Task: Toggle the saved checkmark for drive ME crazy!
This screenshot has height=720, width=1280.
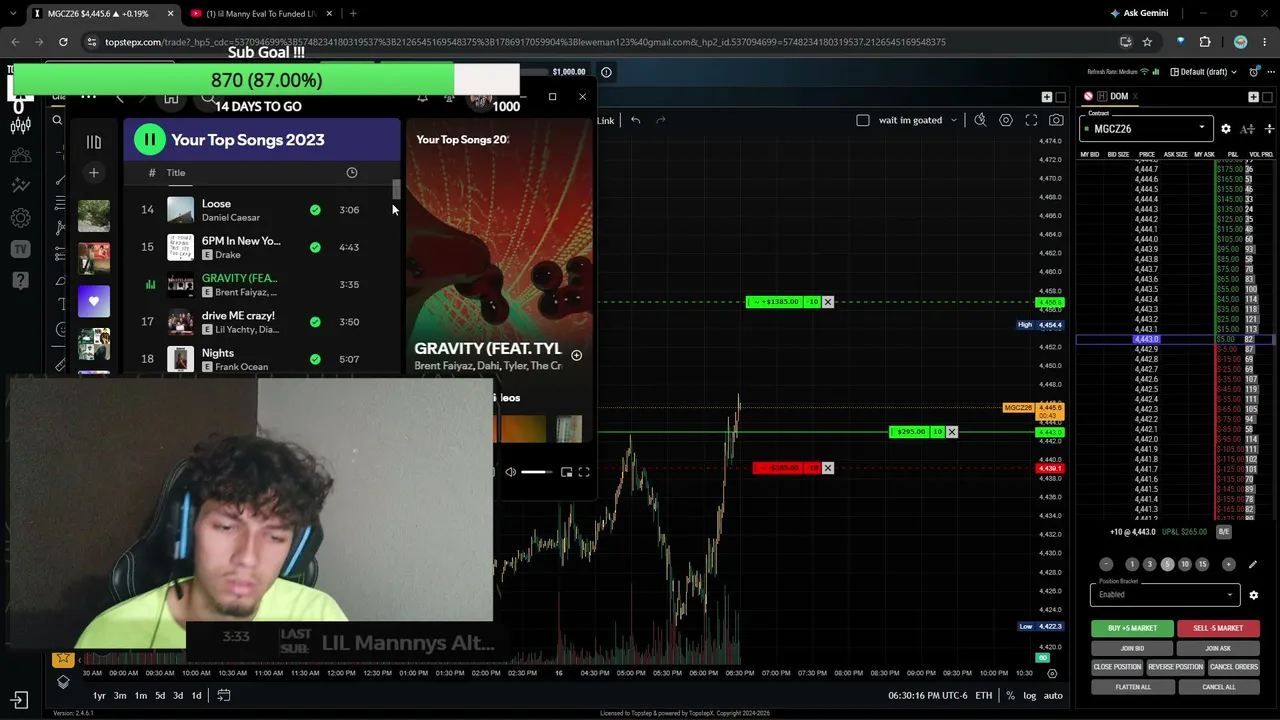Action: (315, 322)
